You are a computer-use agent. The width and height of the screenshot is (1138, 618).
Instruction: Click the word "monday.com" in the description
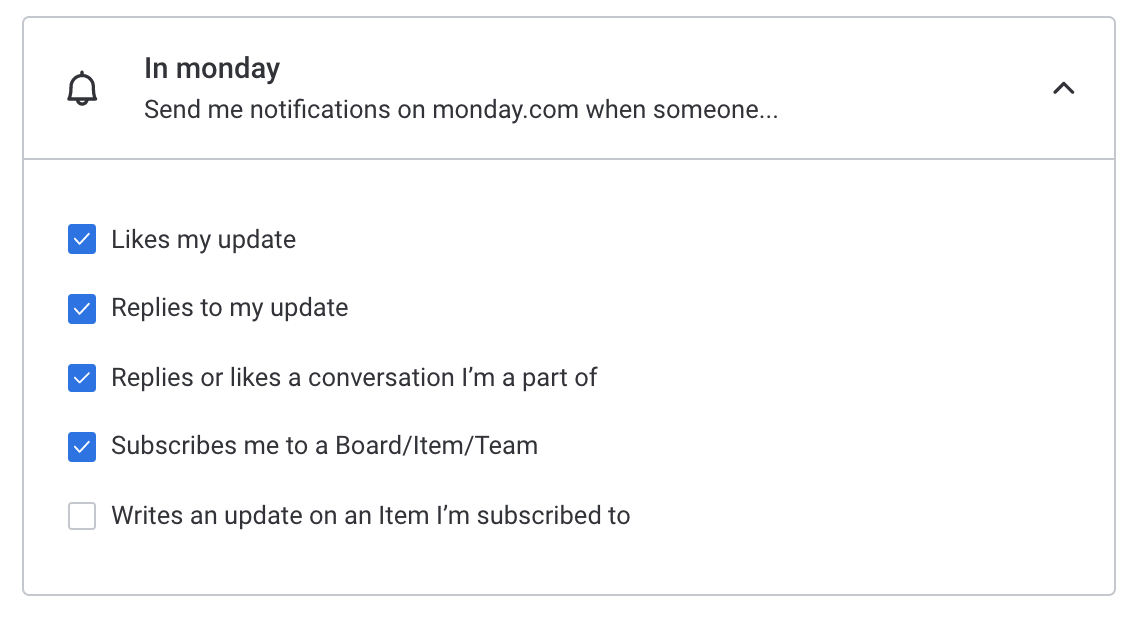(x=505, y=110)
